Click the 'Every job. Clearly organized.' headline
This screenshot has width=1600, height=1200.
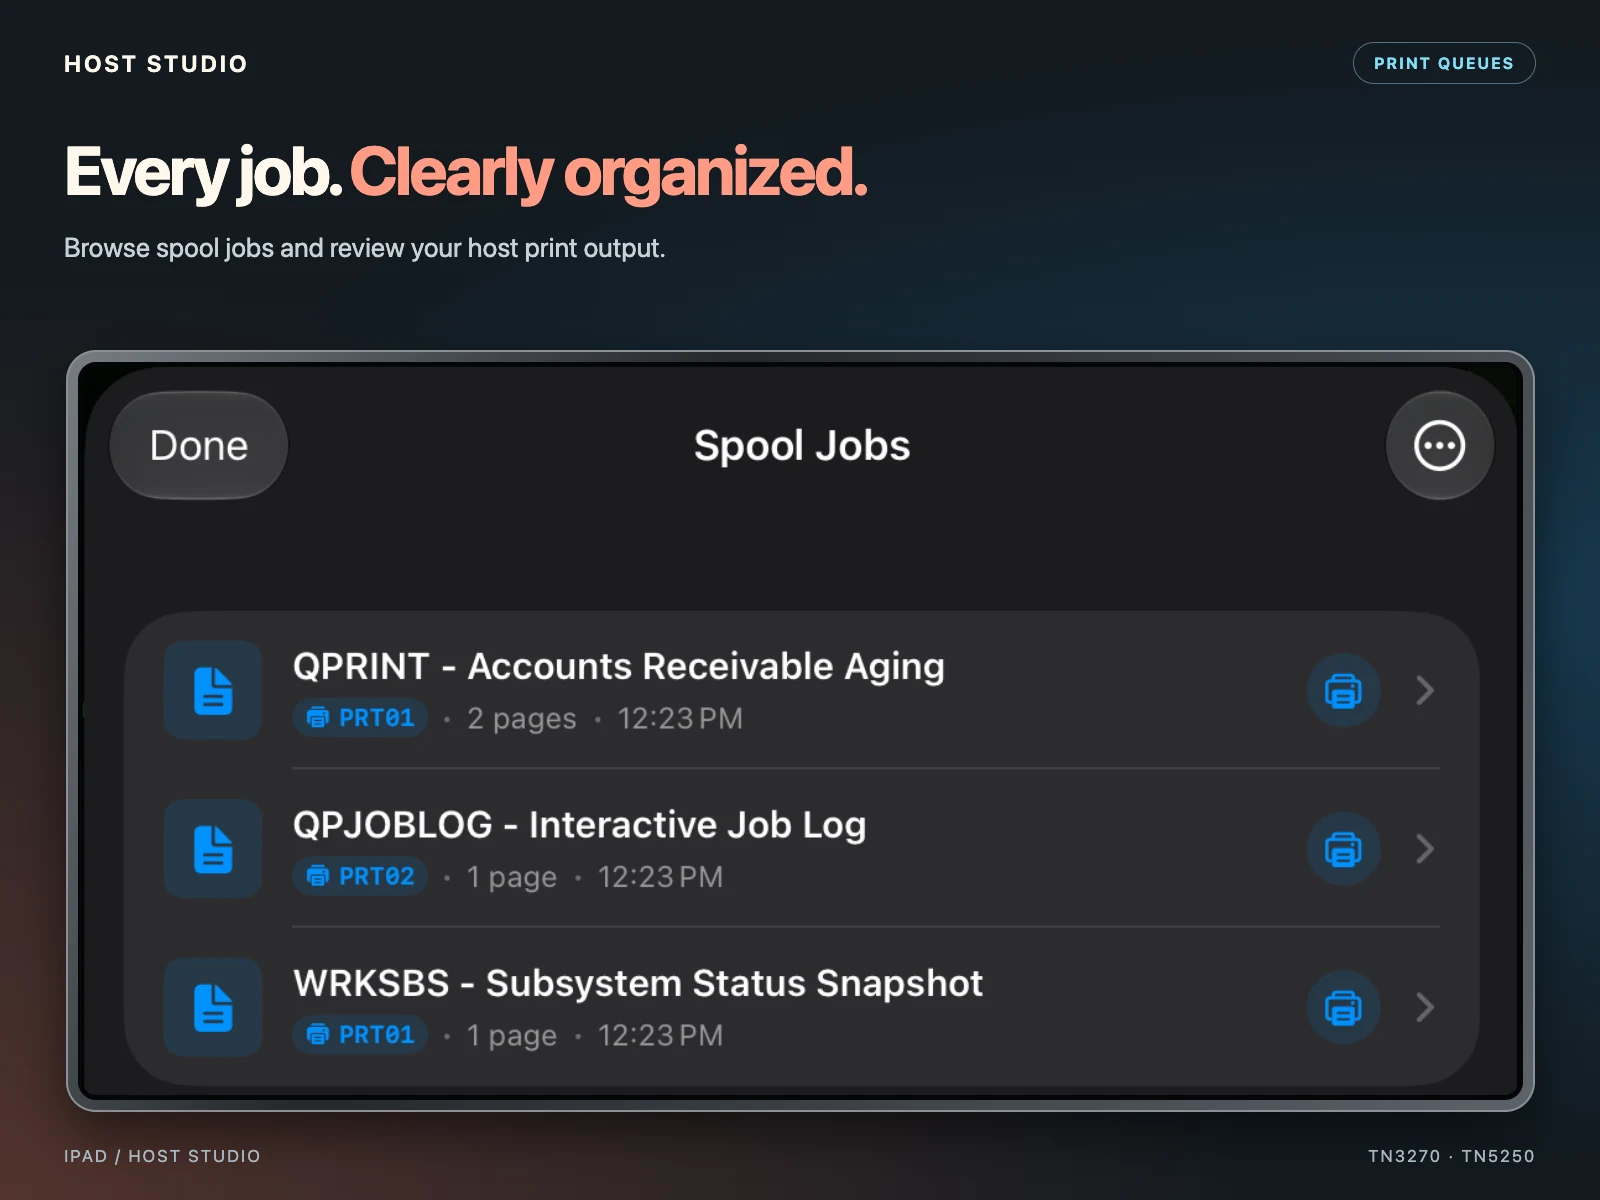465,173
